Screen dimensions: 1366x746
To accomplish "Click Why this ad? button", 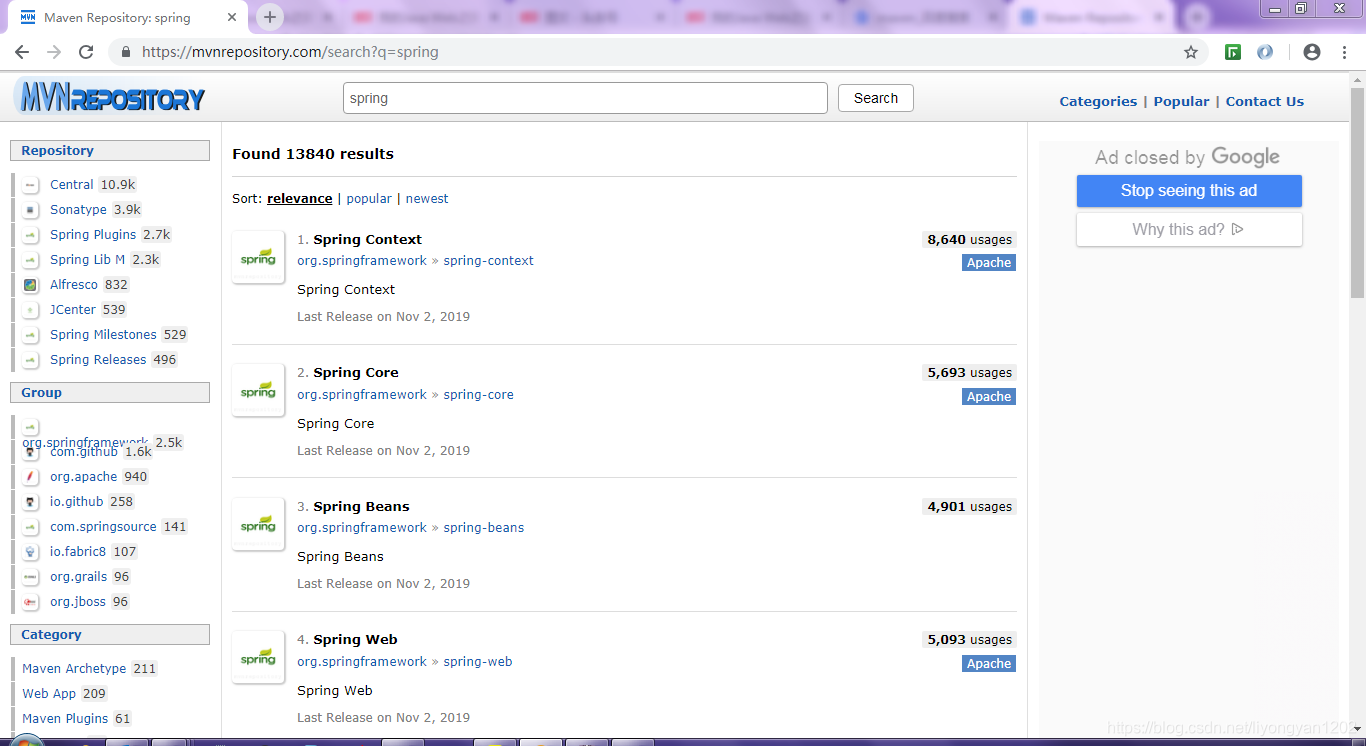I will click(1189, 229).
